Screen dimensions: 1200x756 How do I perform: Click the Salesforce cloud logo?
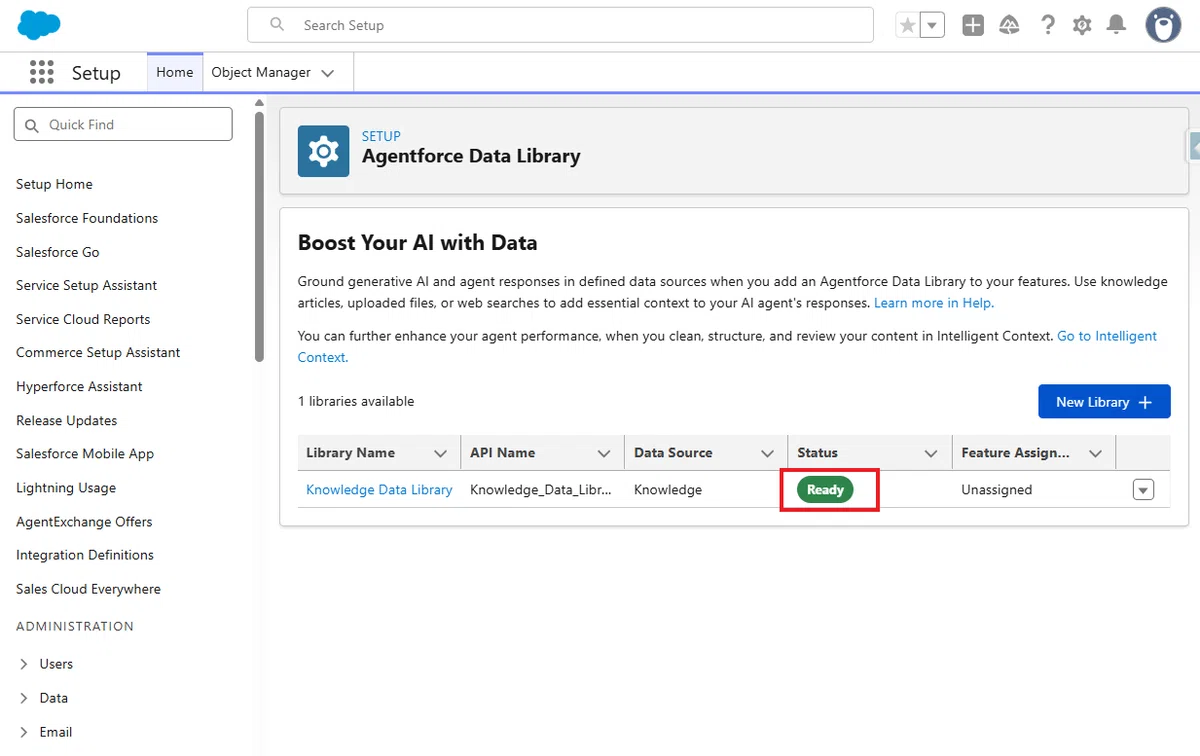click(x=39, y=25)
